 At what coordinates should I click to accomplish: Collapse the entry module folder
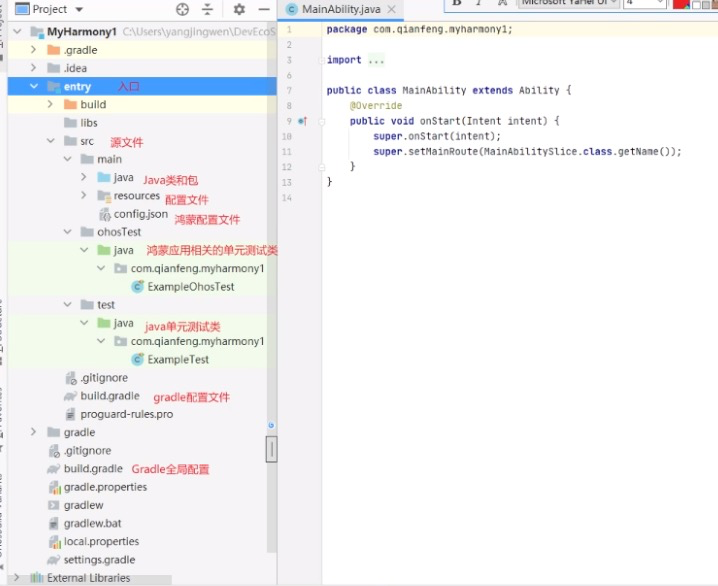click(35, 87)
